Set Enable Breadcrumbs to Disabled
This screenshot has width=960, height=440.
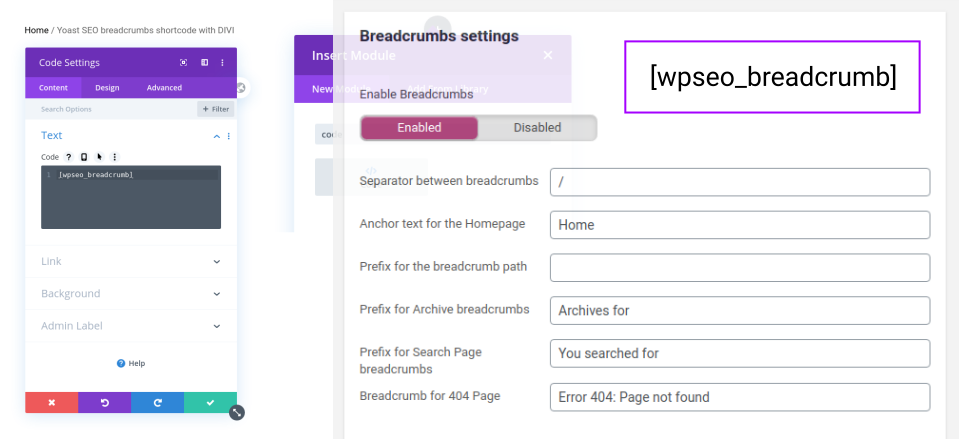tap(537, 127)
